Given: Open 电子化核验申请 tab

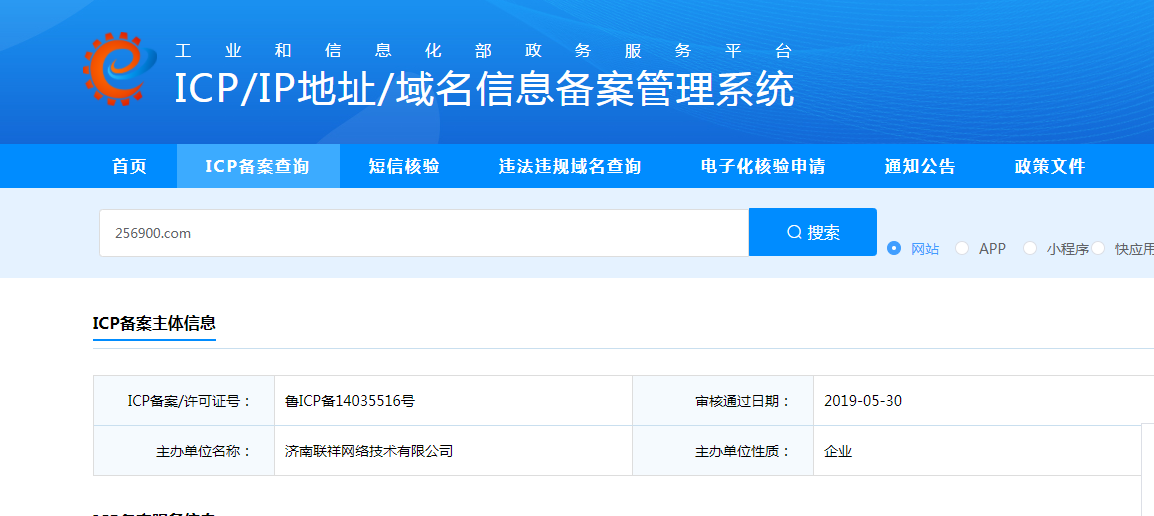Looking at the screenshot, I should coord(762,166).
